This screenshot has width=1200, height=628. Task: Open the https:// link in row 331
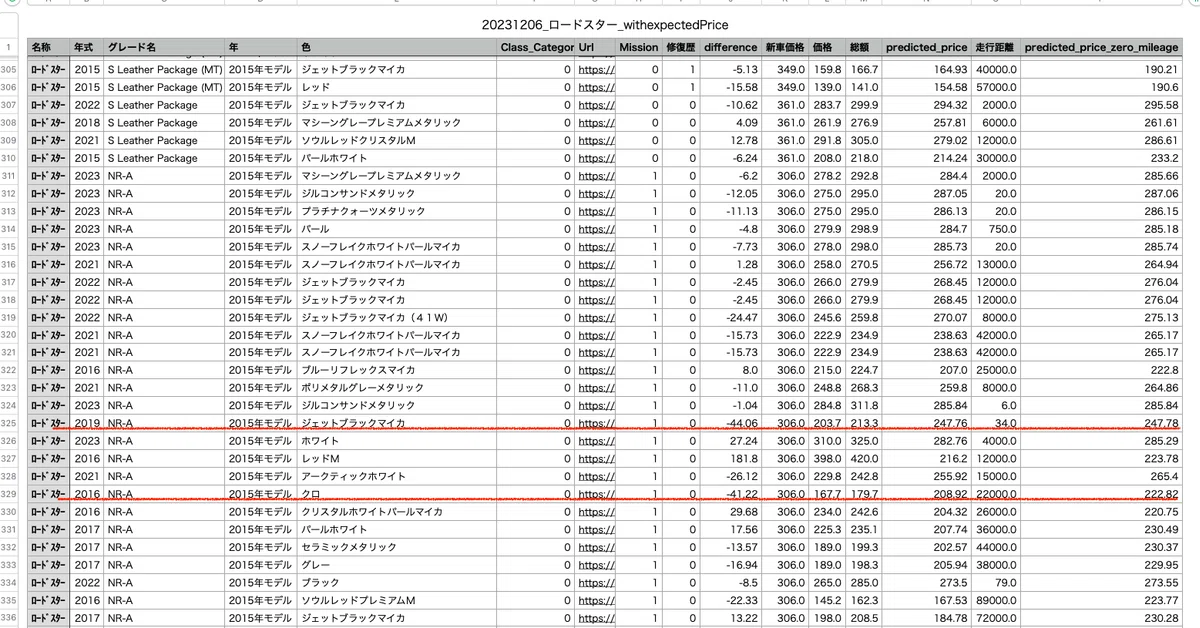[x=596, y=529]
